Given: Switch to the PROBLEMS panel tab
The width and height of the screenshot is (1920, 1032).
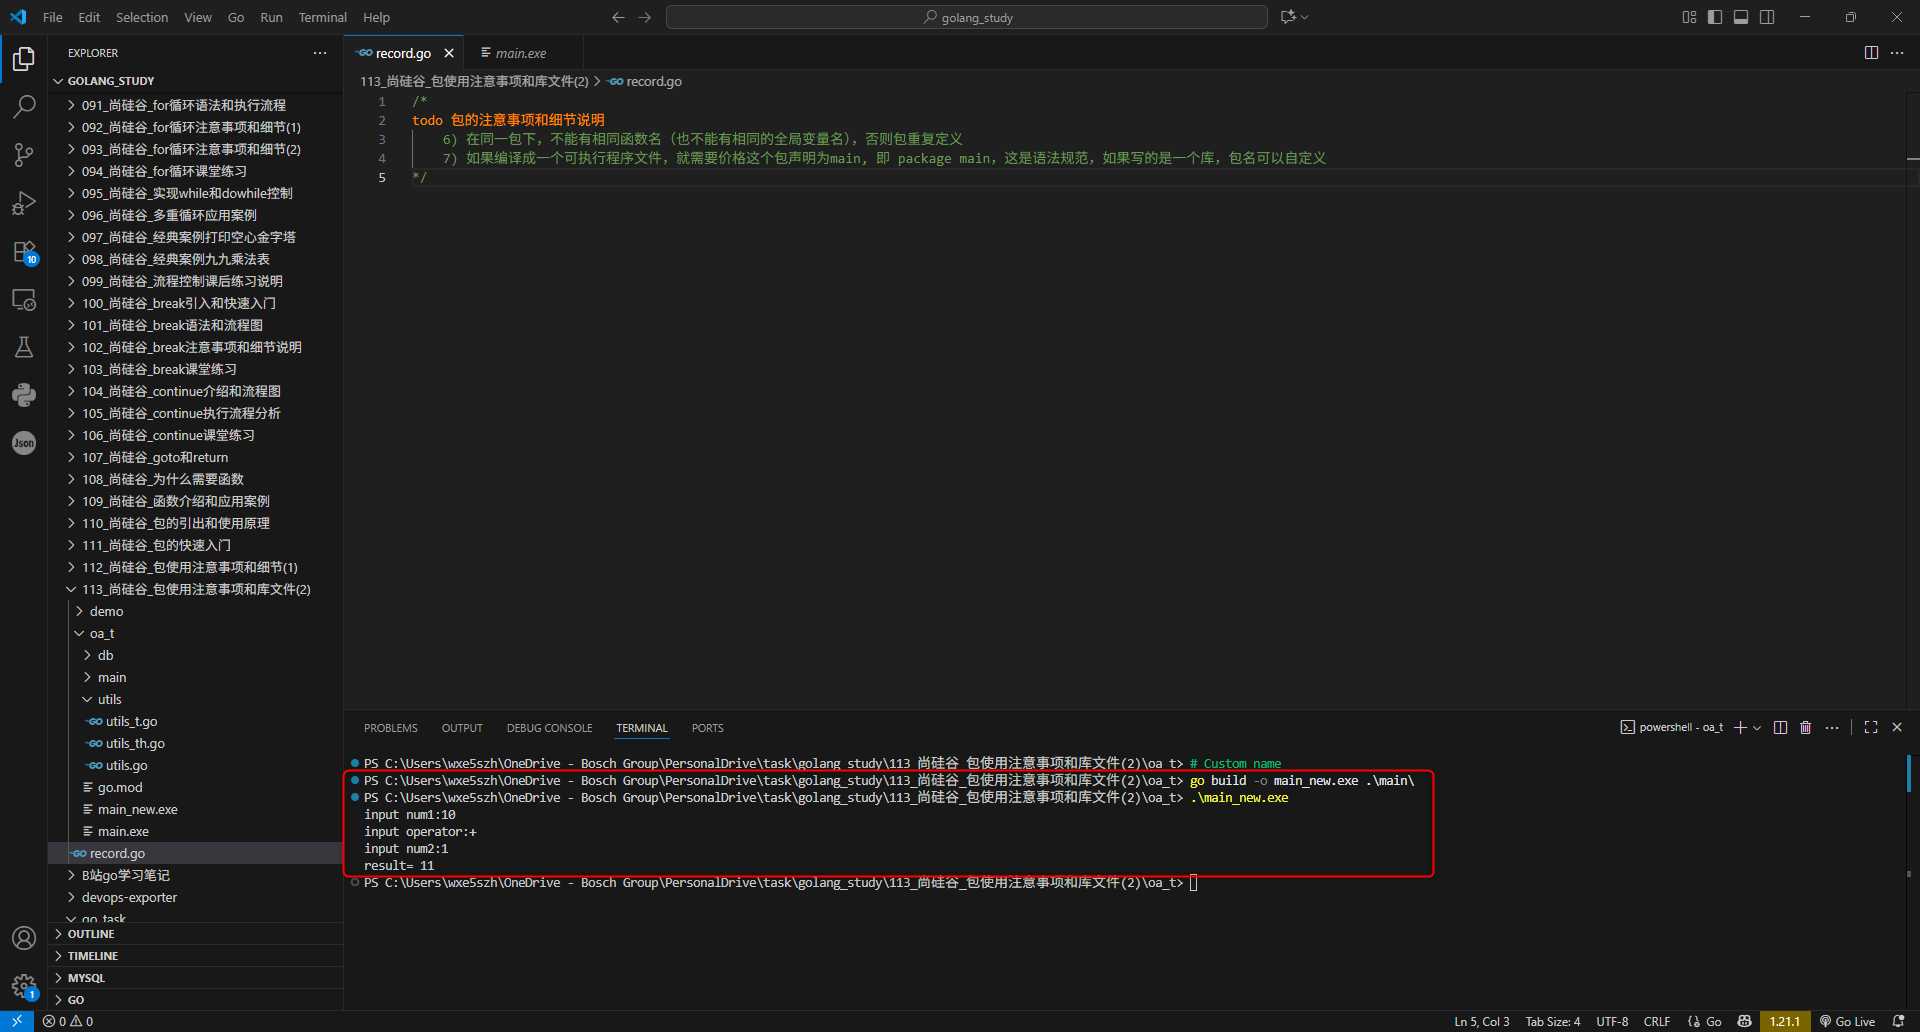Looking at the screenshot, I should [x=391, y=728].
